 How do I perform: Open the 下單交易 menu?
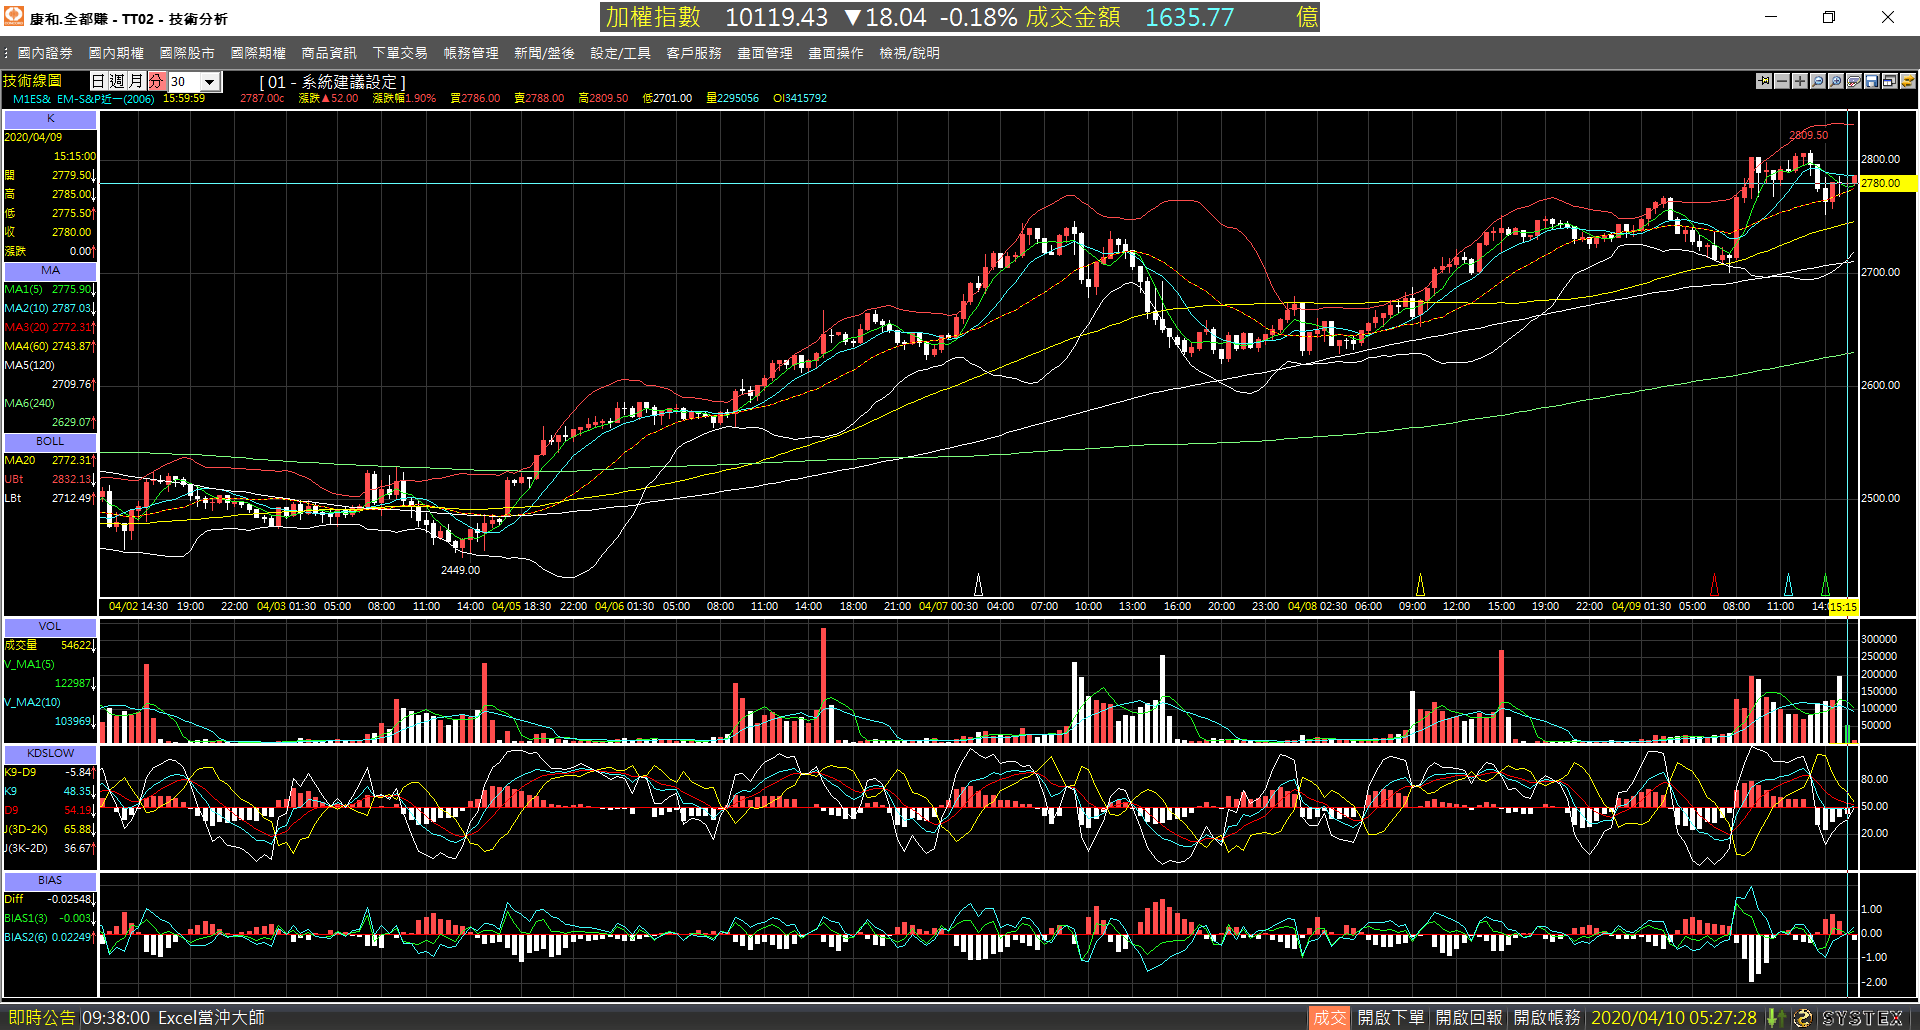[400, 53]
